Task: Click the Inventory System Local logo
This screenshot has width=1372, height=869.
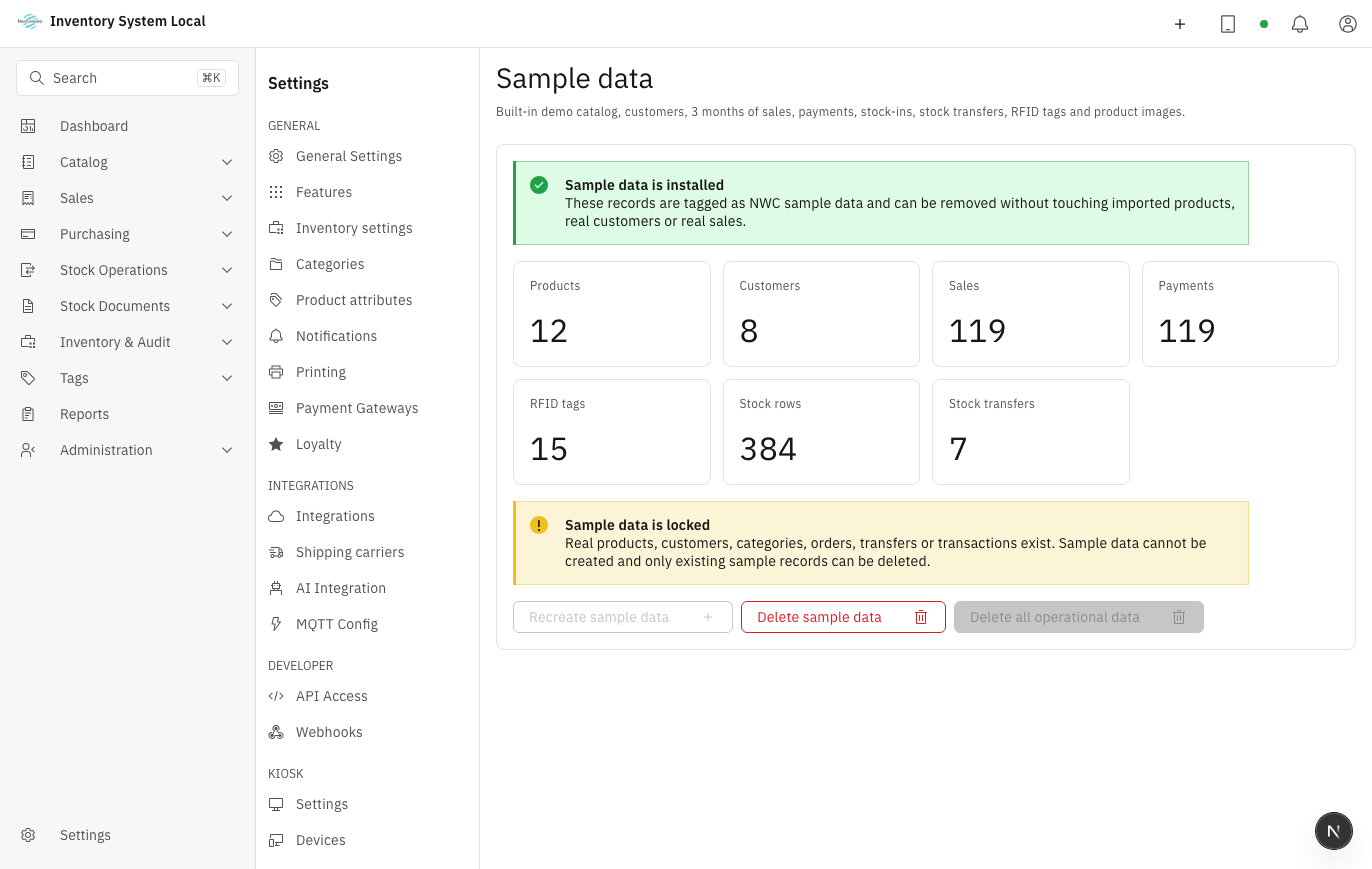Action: pyautogui.click(x=30, y=21)
